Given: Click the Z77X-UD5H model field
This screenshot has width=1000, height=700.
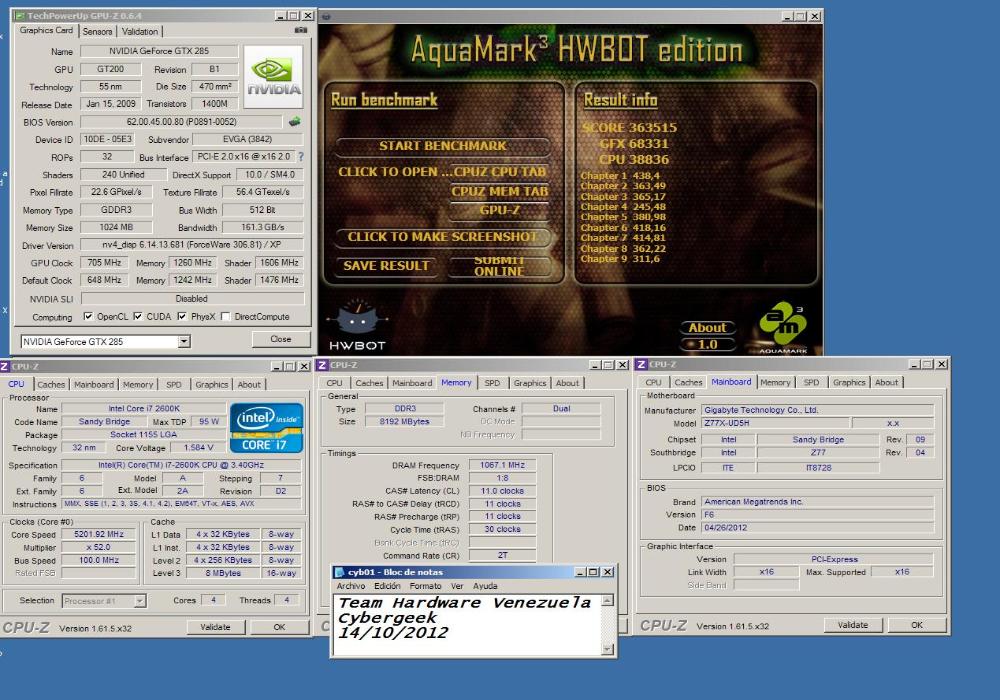Looking at the screenshot, I should pyautogui.click(x=775, y=423).
